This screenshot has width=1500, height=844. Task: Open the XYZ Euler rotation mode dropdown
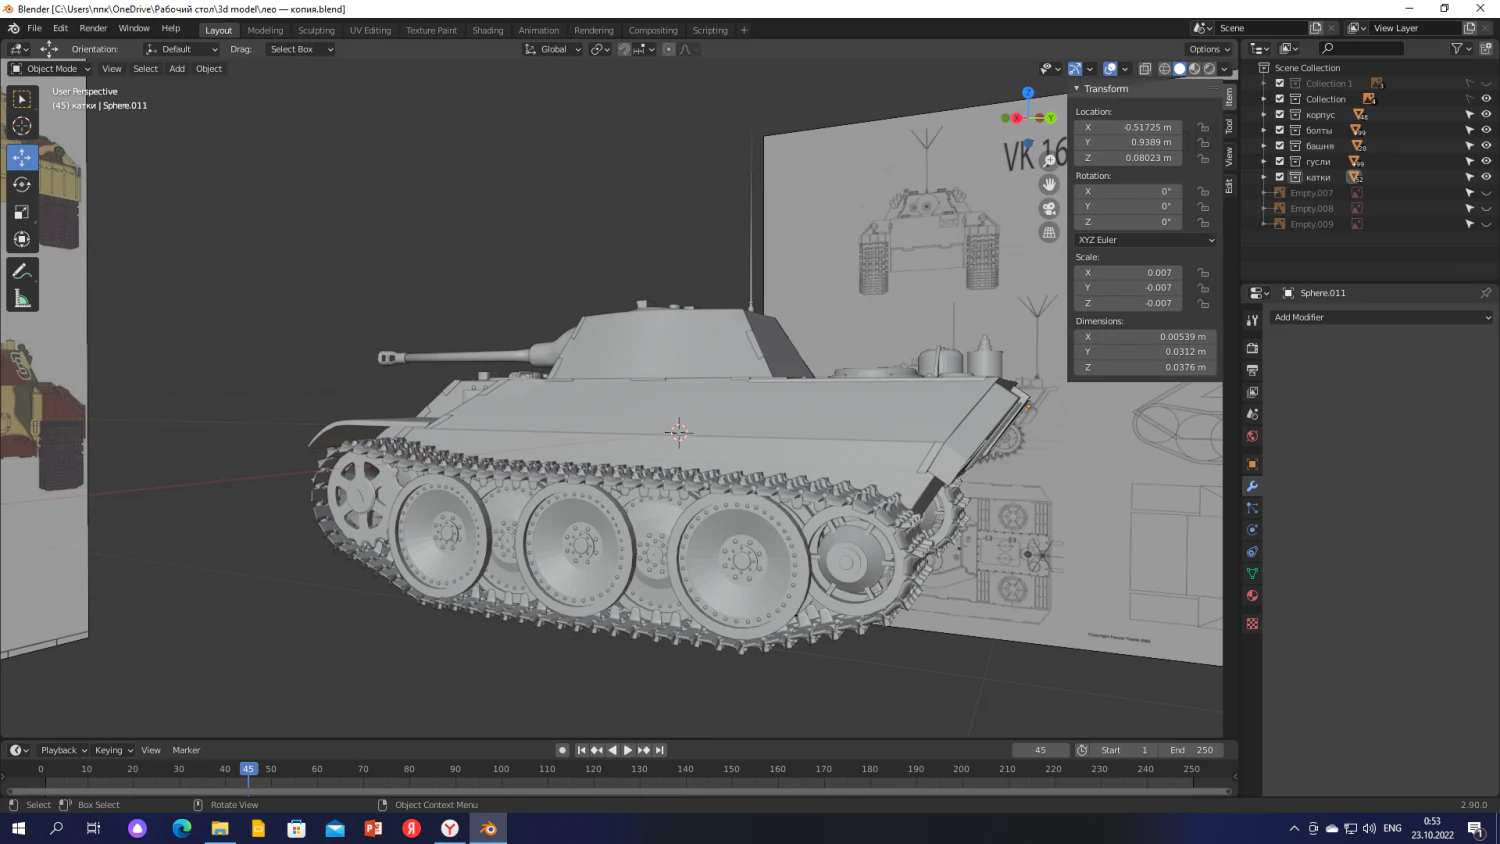(x=1144, y=240)
